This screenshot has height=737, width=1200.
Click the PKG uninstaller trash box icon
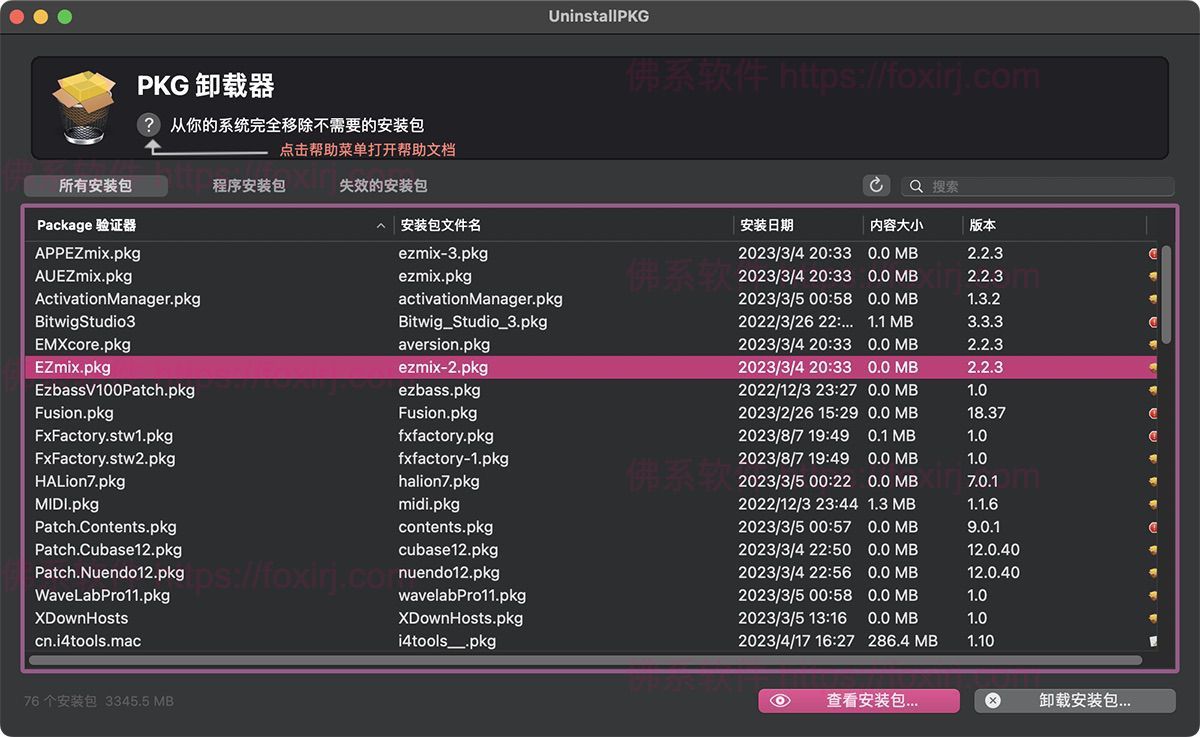point(84,108)
